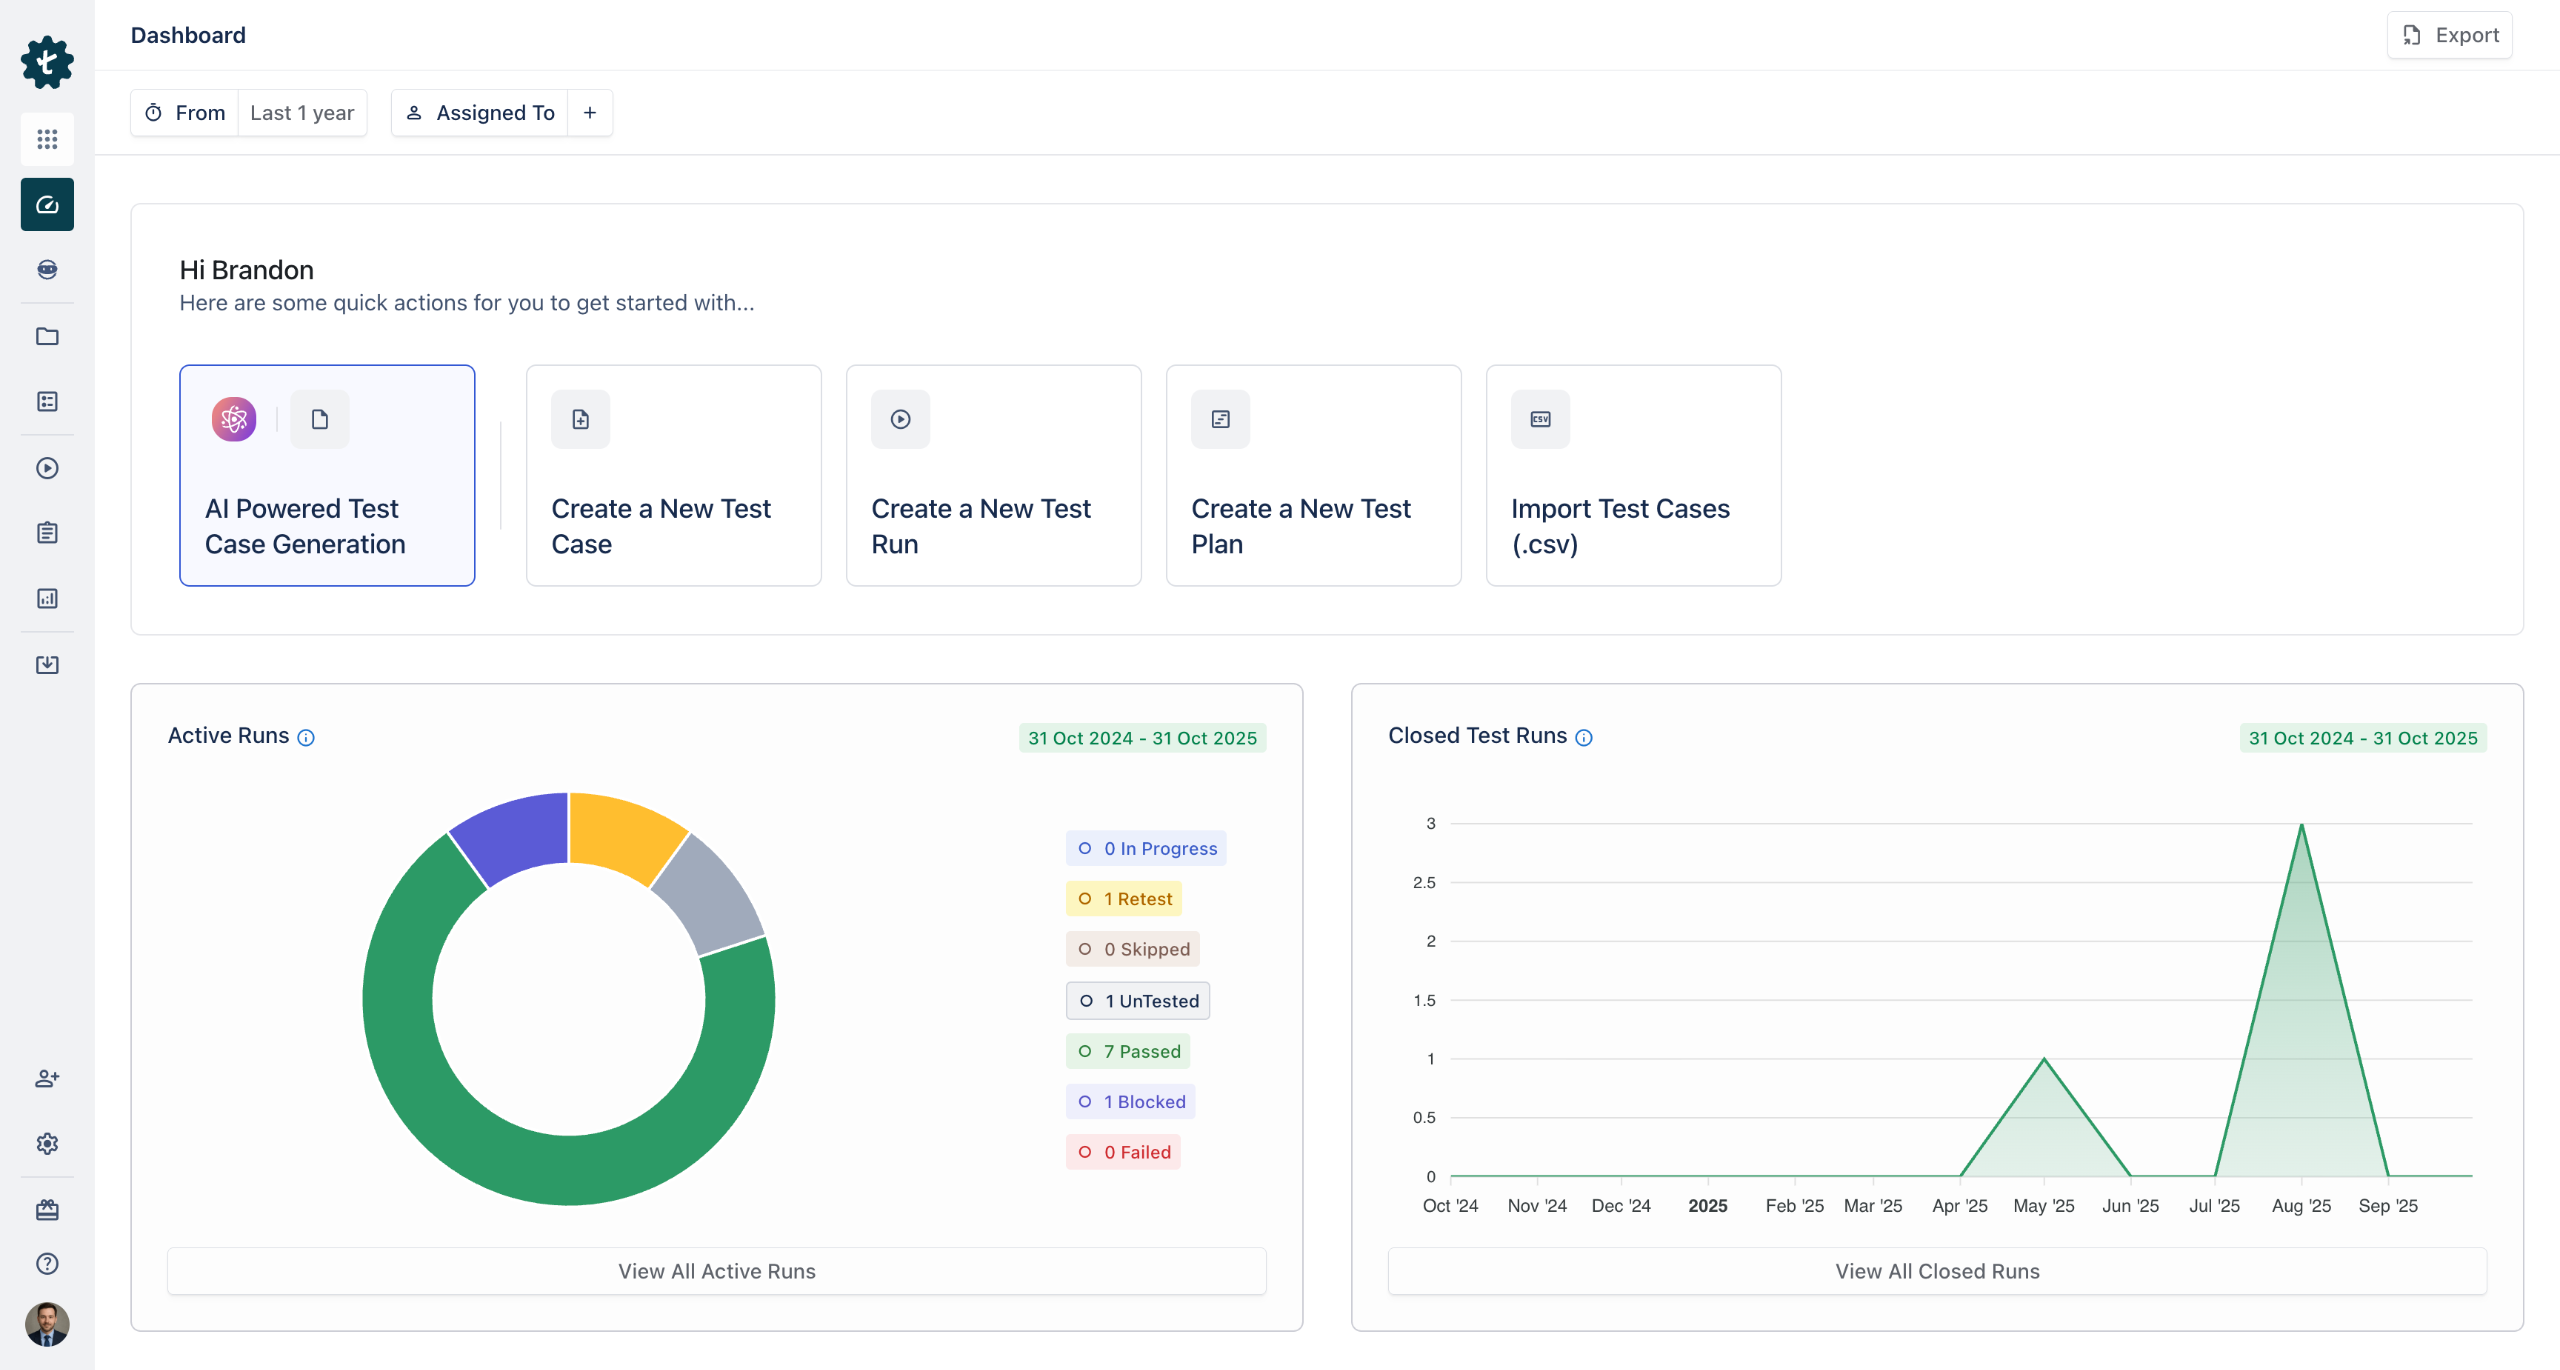The image size is (2560, 1370).
Task: Open the folder projects sidebar icon
Action: [47, 336]
